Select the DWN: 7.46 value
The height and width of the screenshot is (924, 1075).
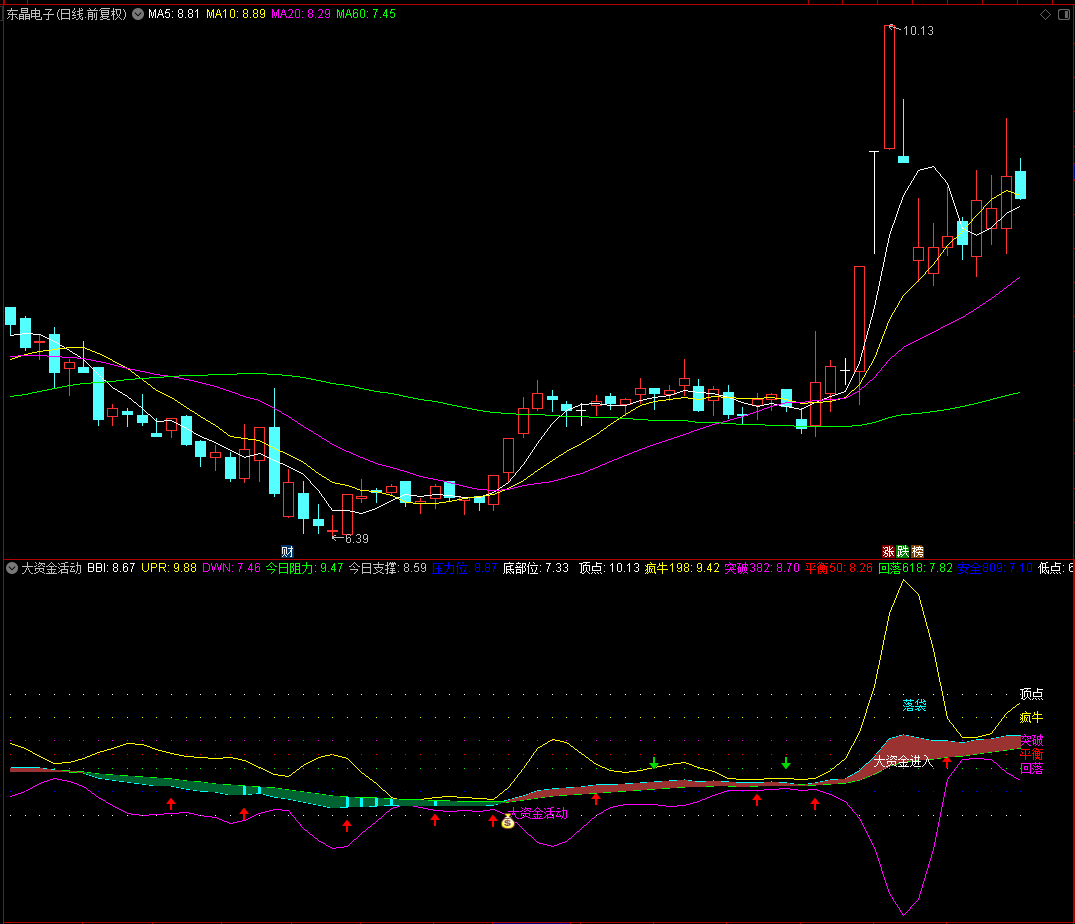[x=231, y=568]
